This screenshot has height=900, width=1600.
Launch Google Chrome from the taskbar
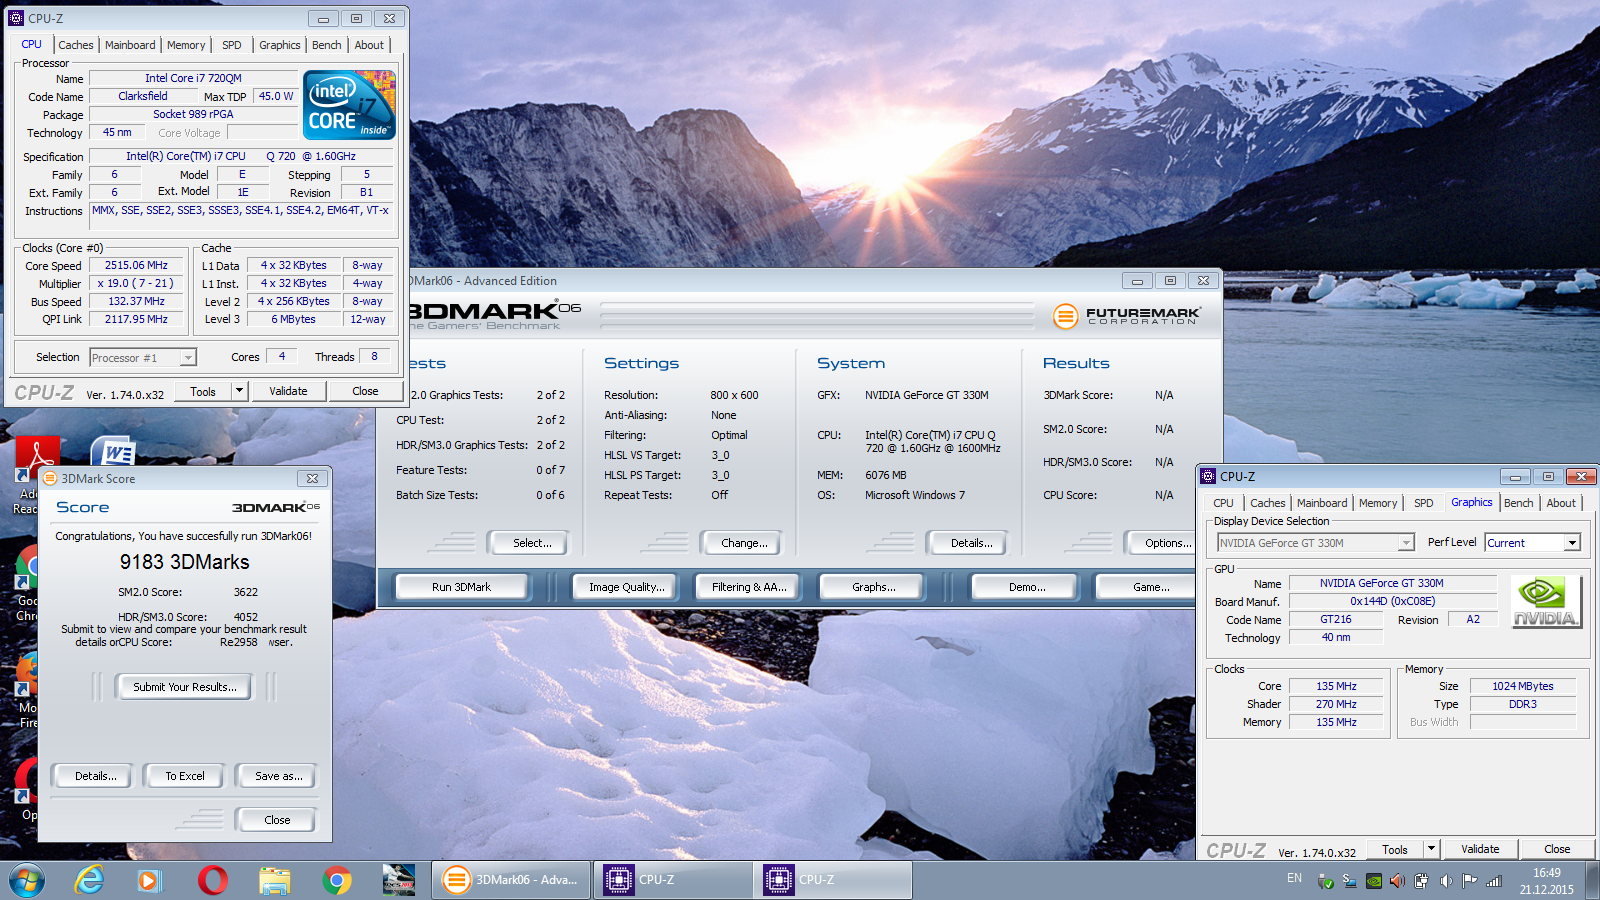coord(337,880)
